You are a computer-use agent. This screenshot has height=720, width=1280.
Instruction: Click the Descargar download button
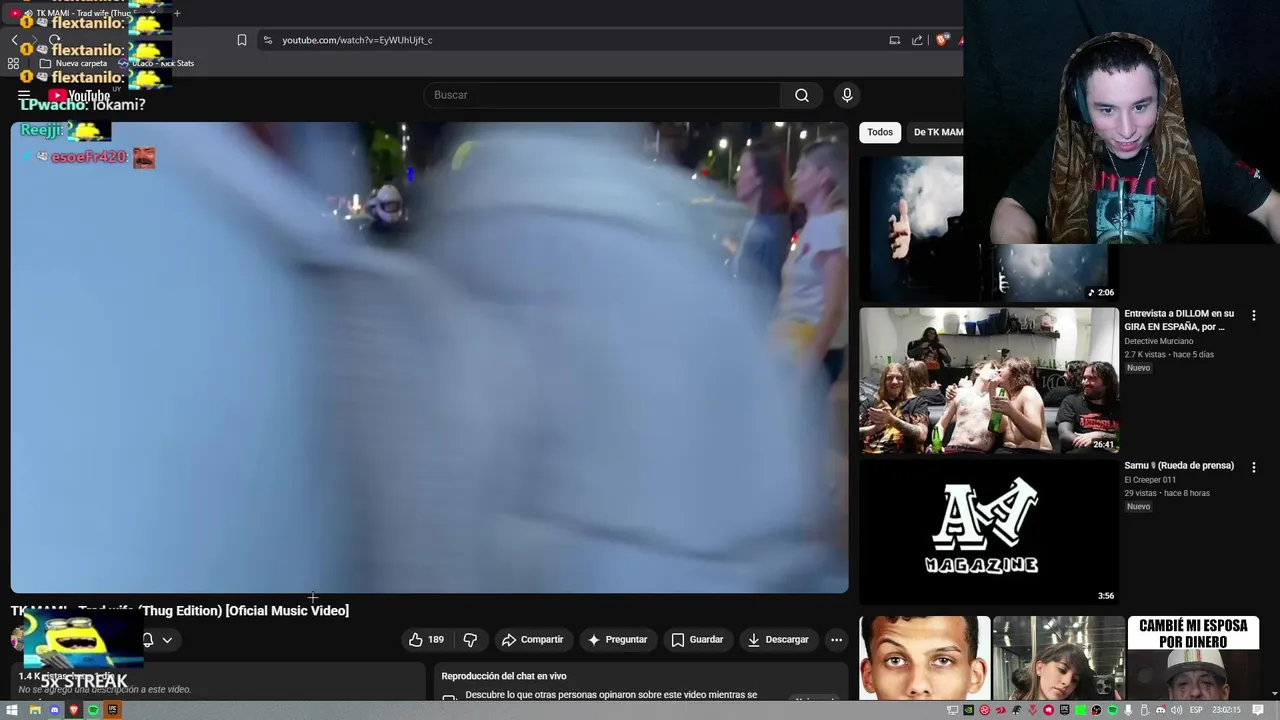click(x=777, y=639)
